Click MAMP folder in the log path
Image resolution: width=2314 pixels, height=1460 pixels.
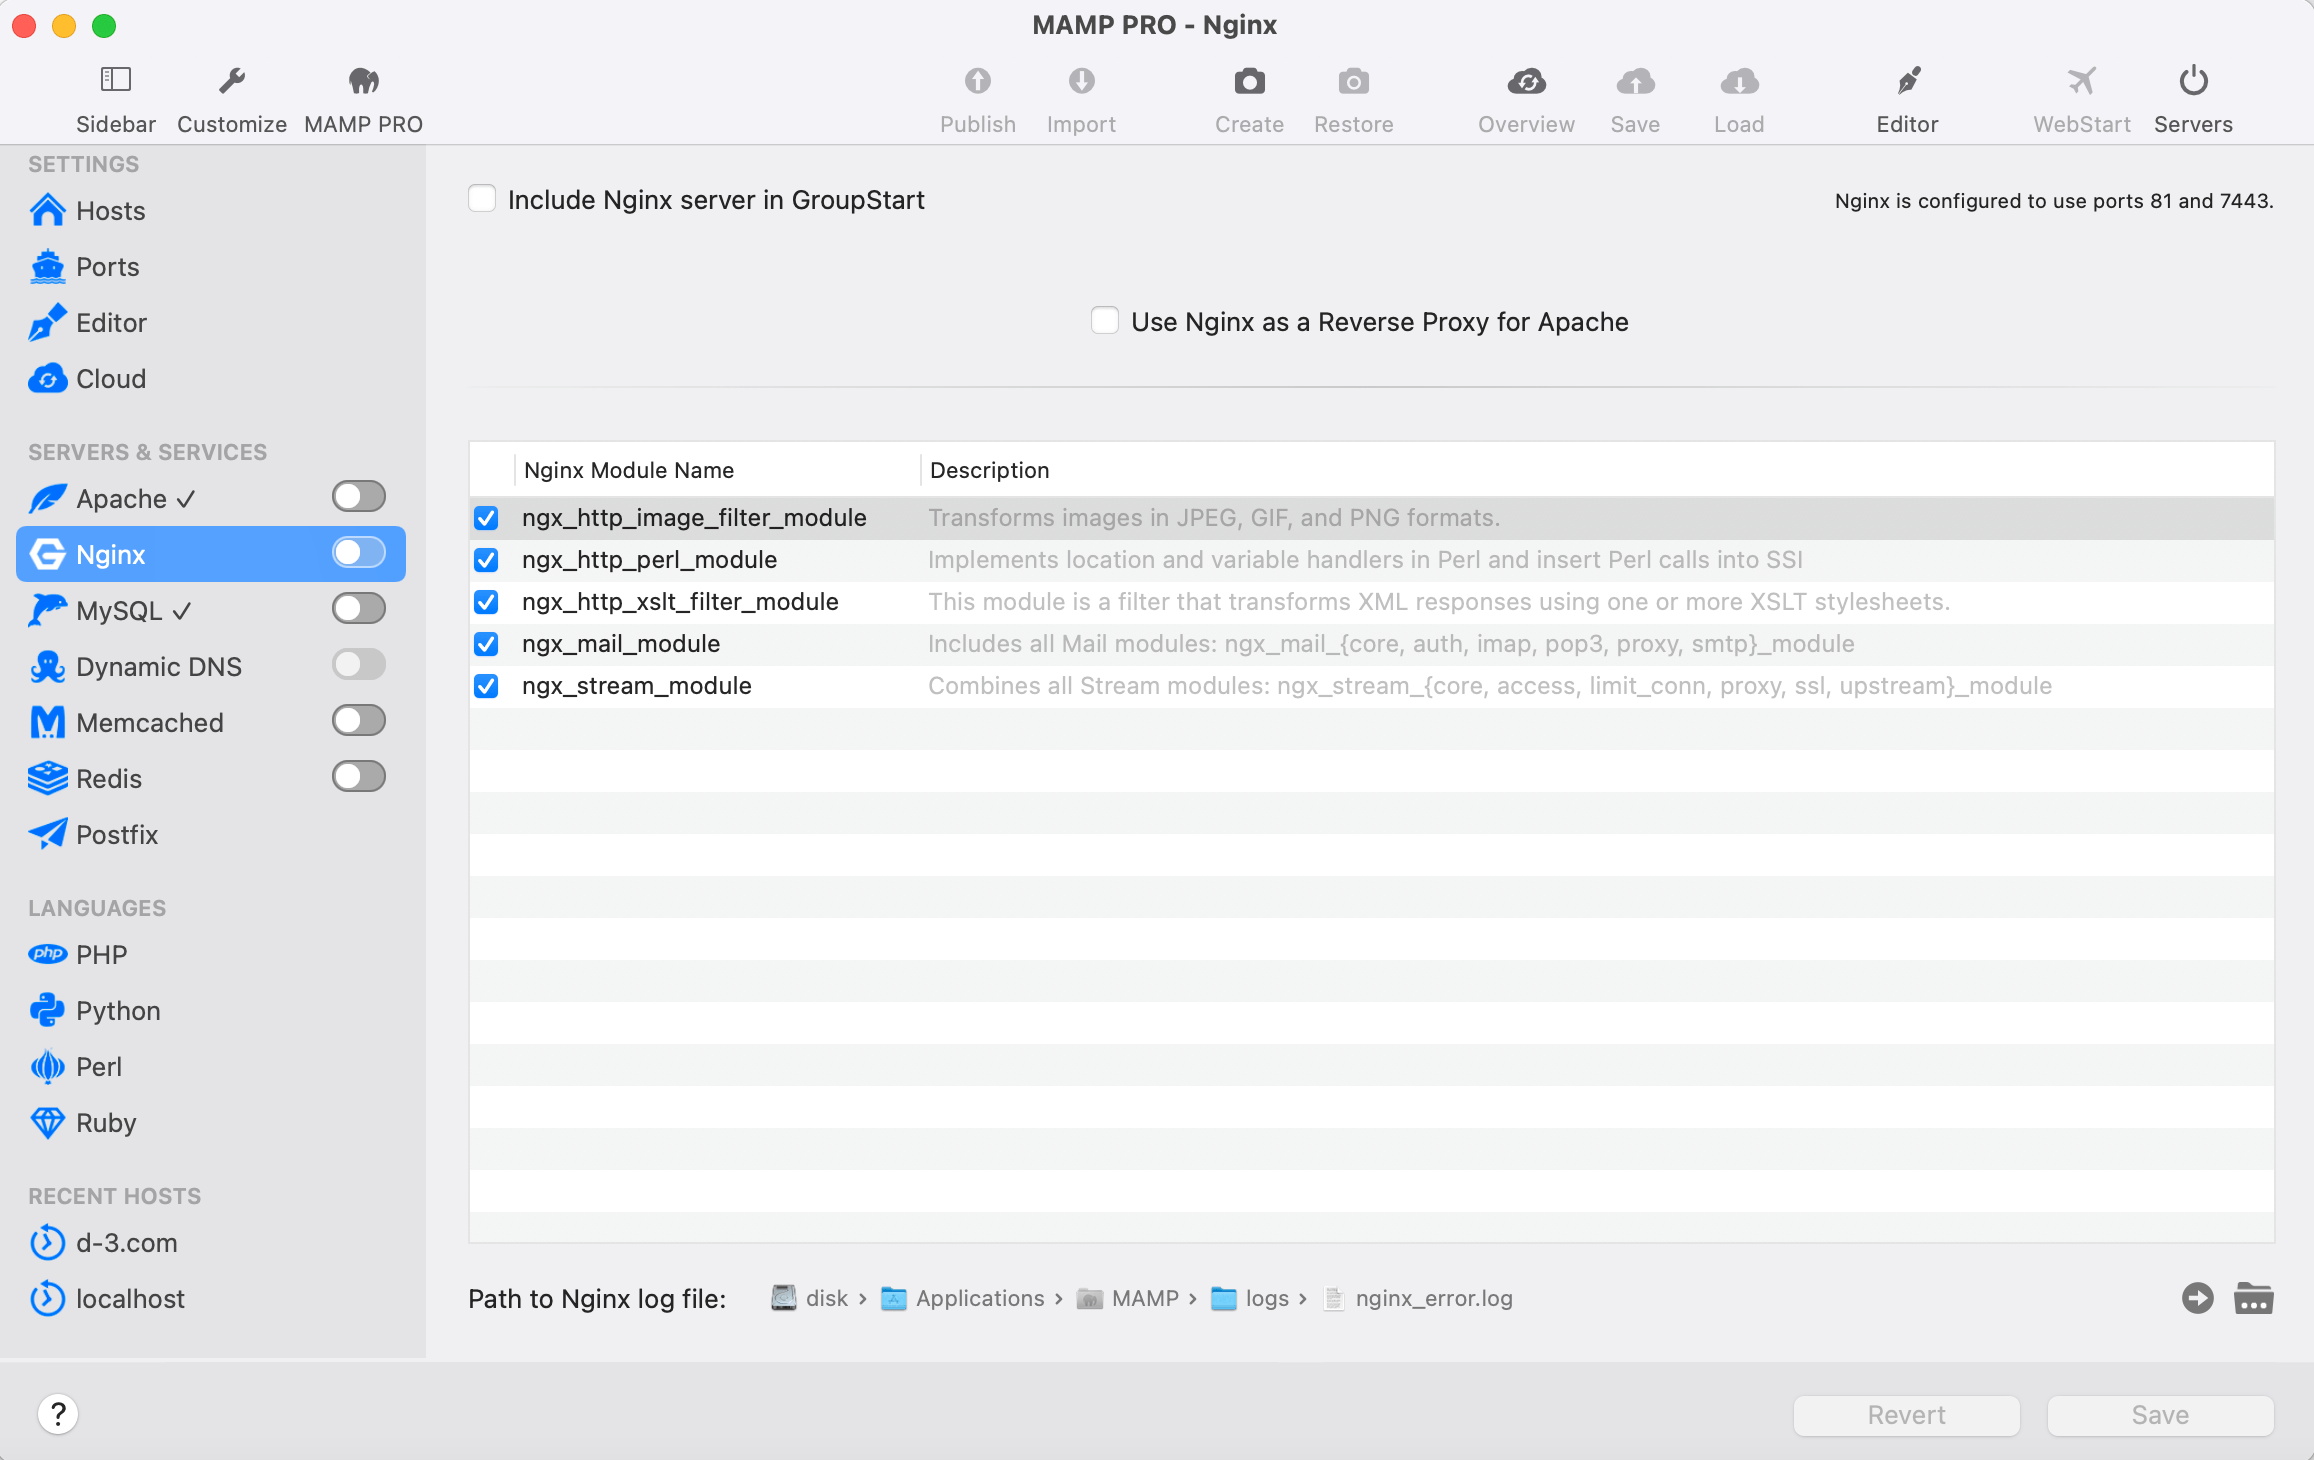coord(1128,1298)
